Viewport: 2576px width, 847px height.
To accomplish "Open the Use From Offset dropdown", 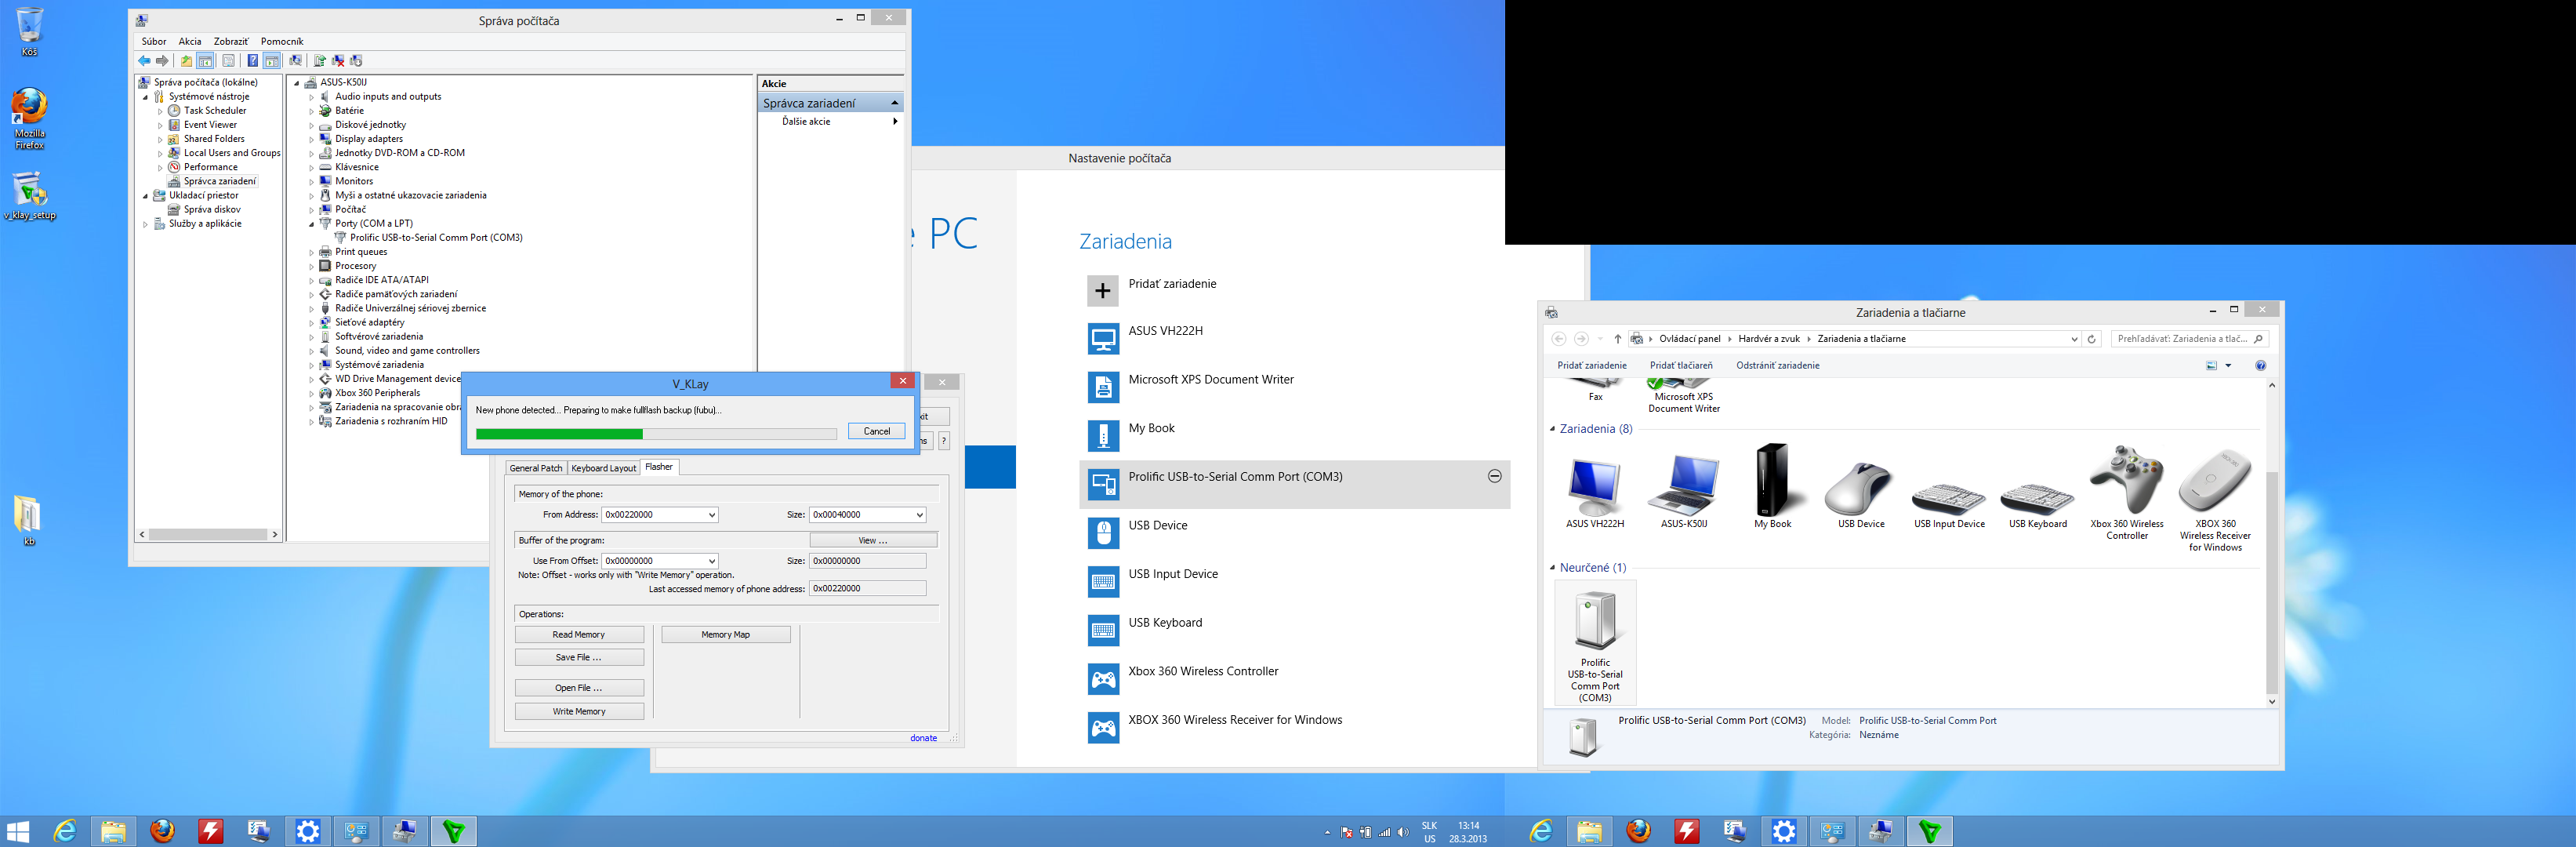I will pyautogui.click(x=712, y=561).
